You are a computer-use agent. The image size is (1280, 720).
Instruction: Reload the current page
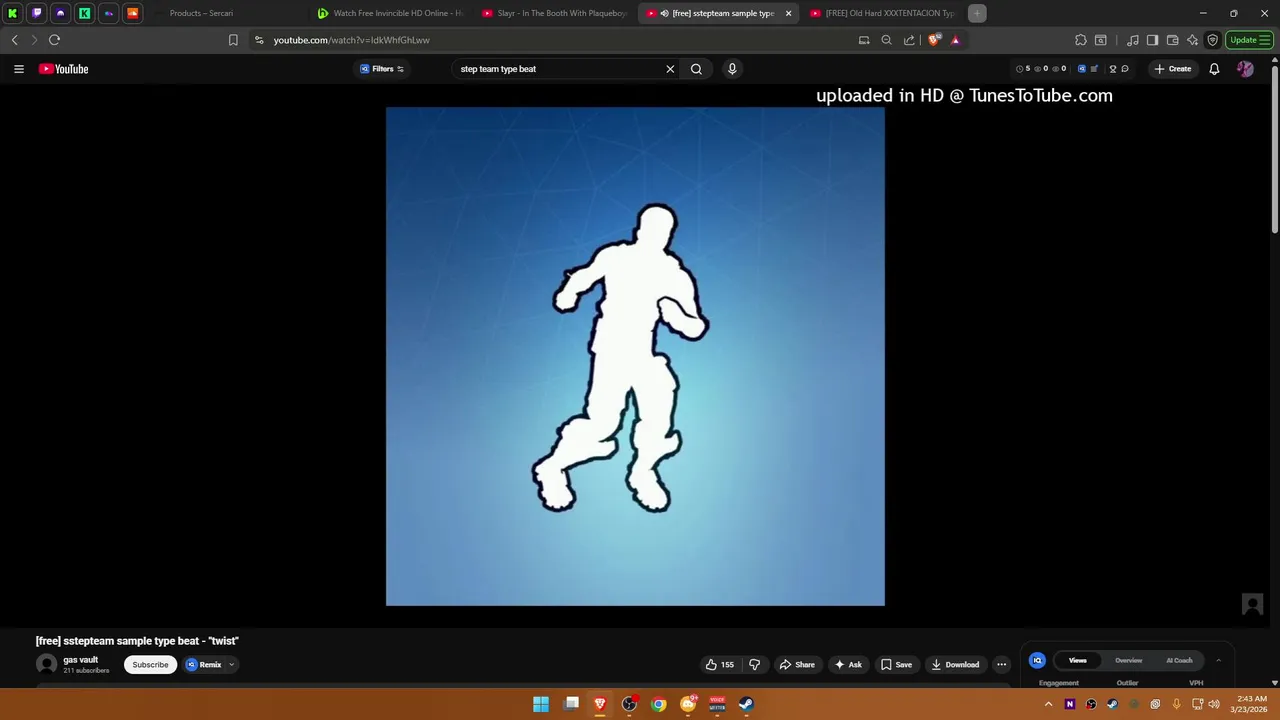click(55, 40)
